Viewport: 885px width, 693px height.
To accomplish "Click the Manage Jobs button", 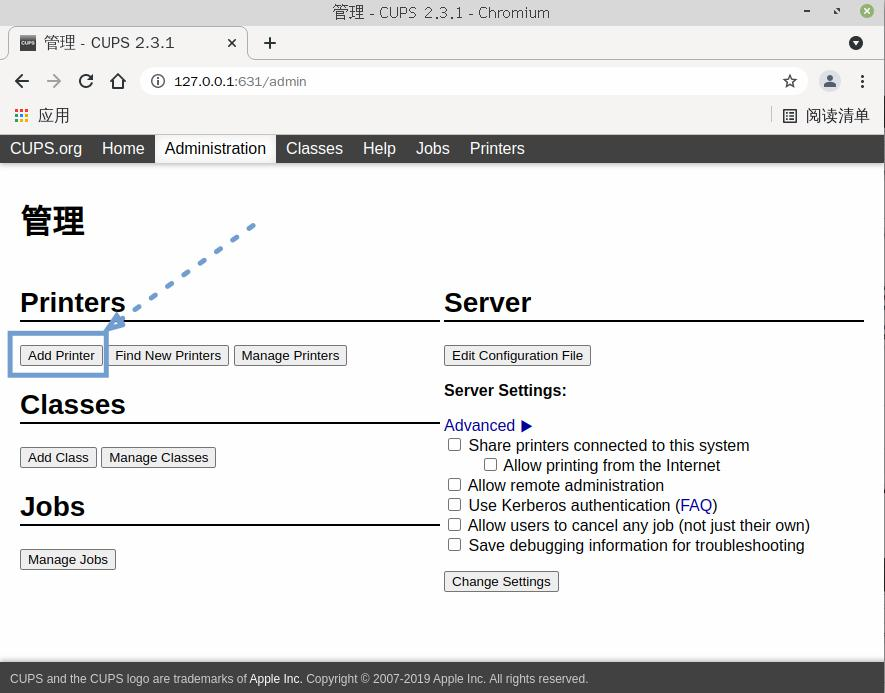I will [x=68, y=560].
